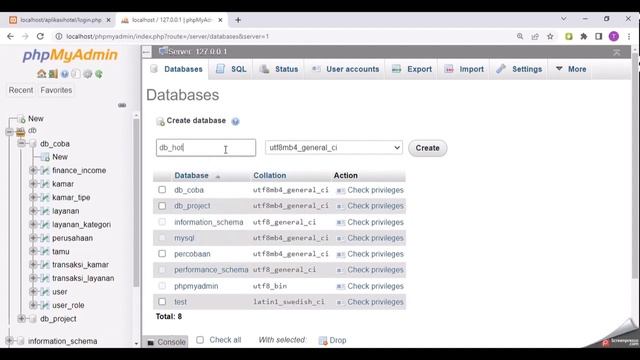Open new browser tab plus button
The image size is (640, 360).
(238, 20)
